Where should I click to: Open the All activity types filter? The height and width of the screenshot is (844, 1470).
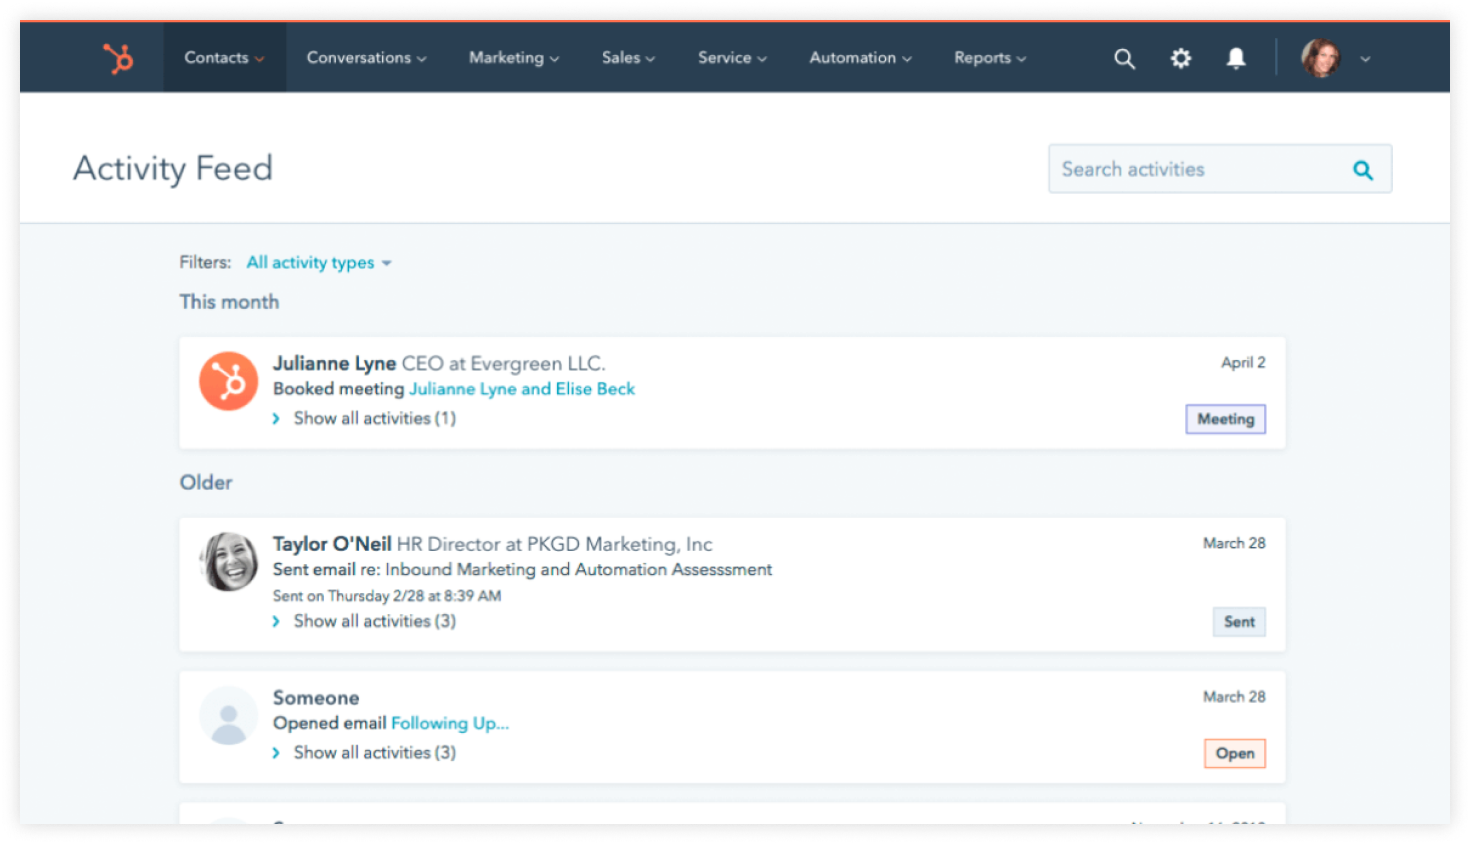[318, 263]
